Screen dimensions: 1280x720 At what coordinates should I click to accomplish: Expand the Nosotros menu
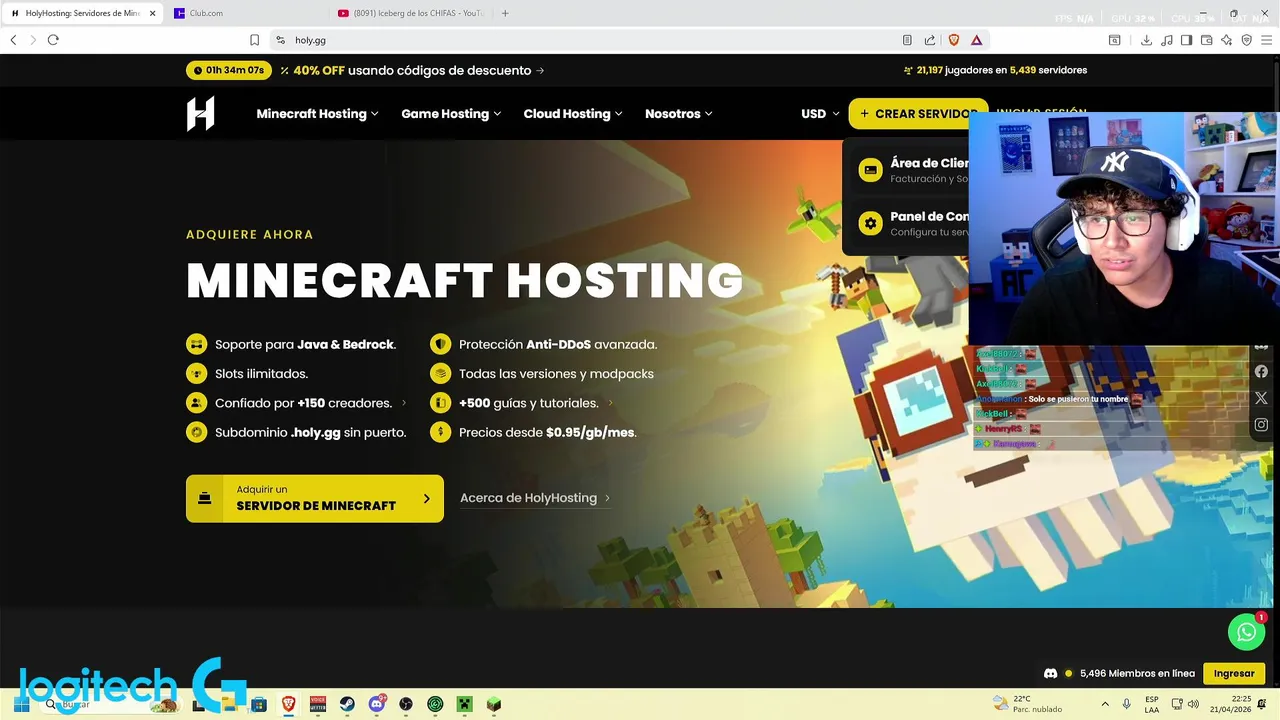(x=678, y=114)
